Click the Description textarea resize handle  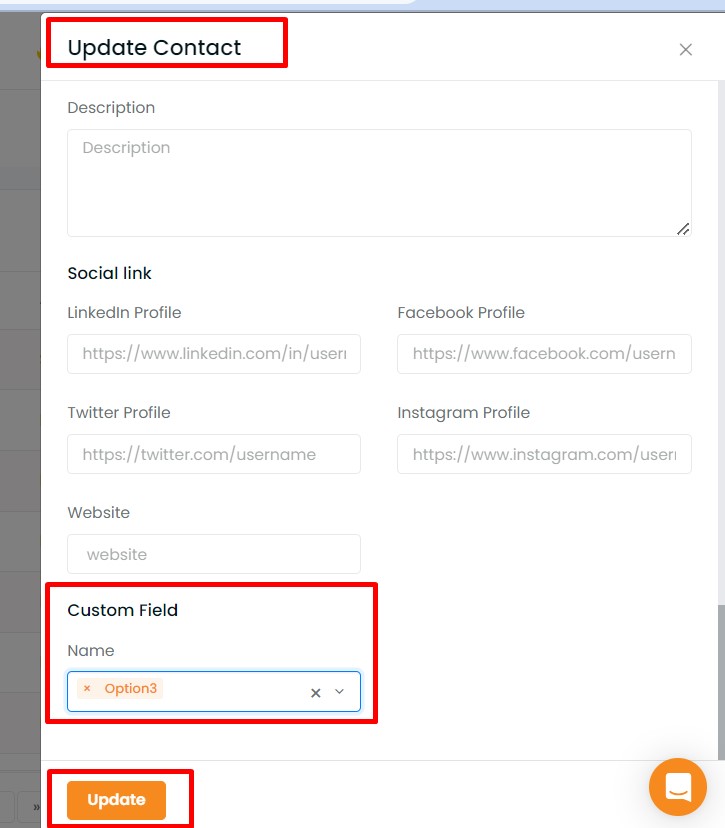point(683,229)
